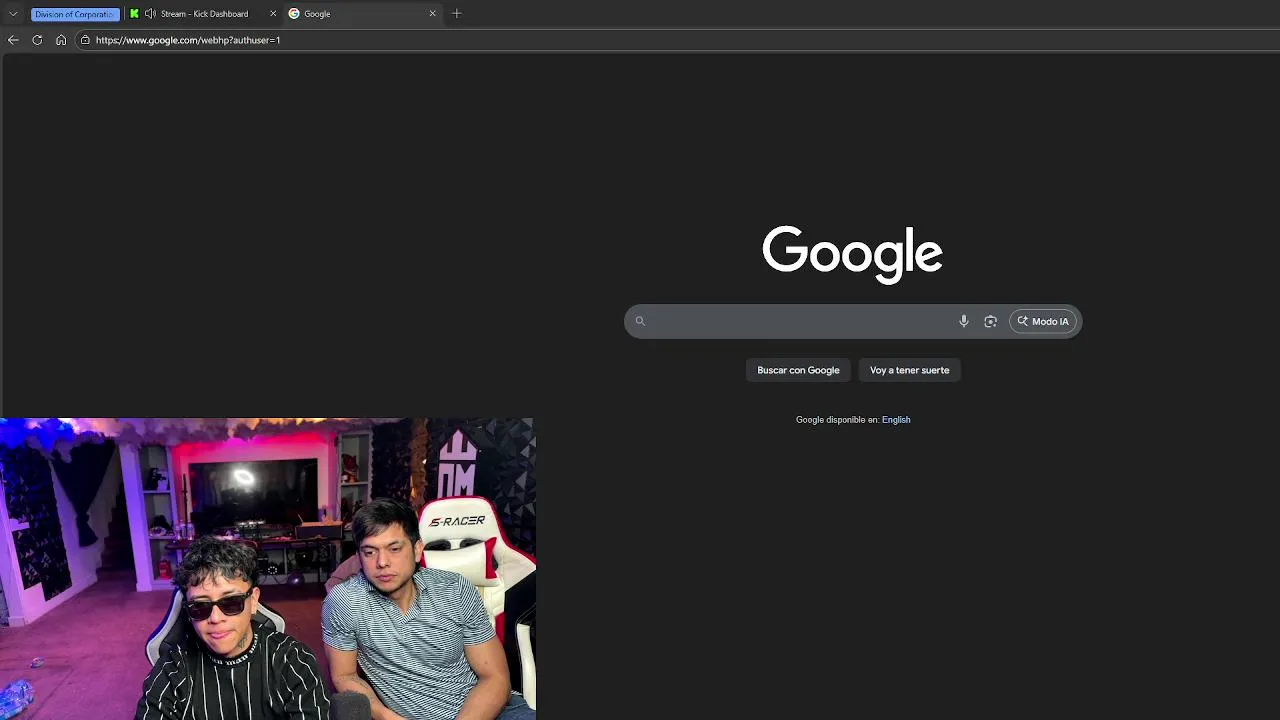Switch to the Division of Corporations tab
This screenshot has width=1280, height=720.
point(75,14)
